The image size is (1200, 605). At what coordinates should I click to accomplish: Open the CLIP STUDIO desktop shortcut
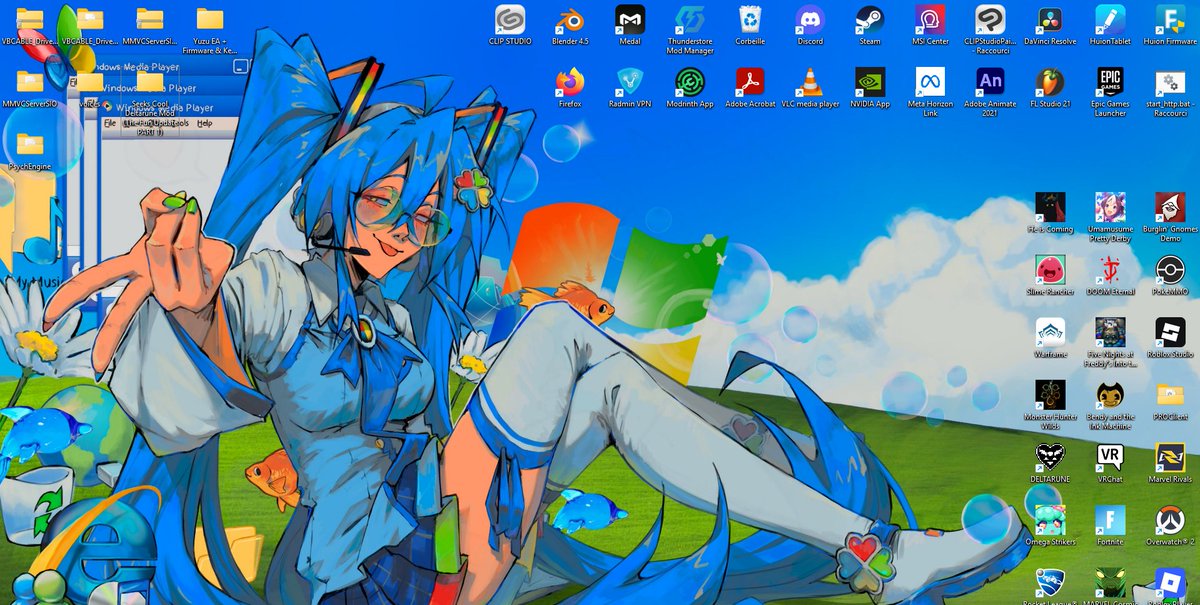(x=510, y=19)
